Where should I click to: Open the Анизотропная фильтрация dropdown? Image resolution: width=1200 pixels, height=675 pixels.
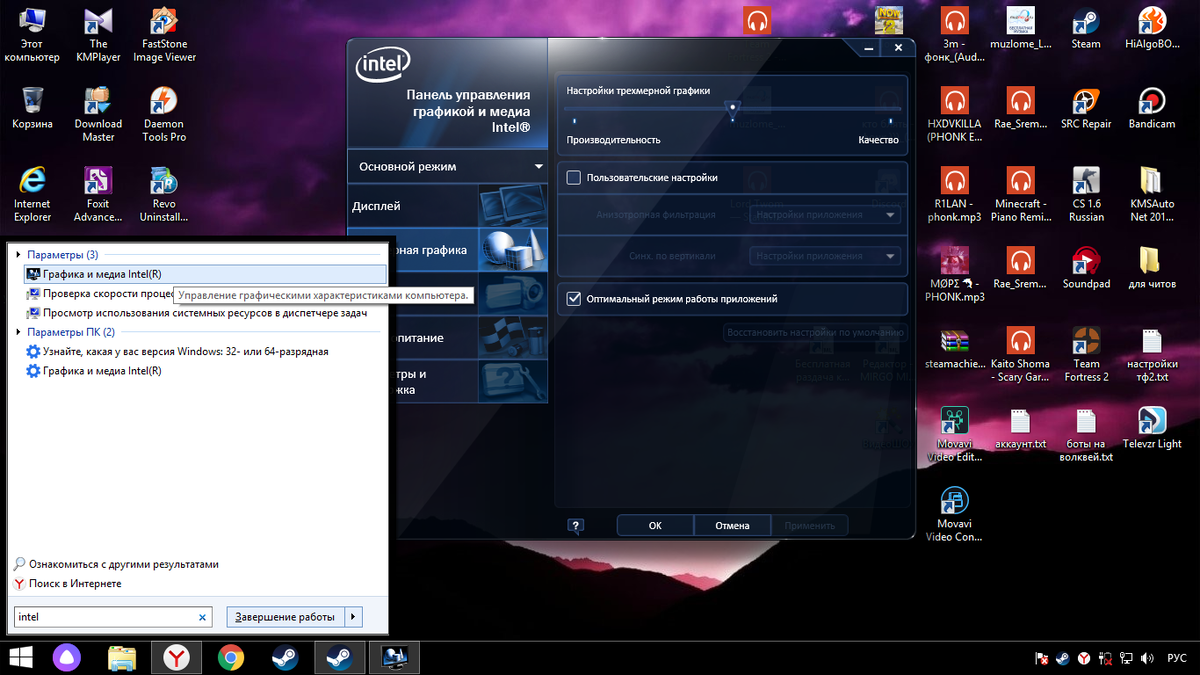coord(825,215)
